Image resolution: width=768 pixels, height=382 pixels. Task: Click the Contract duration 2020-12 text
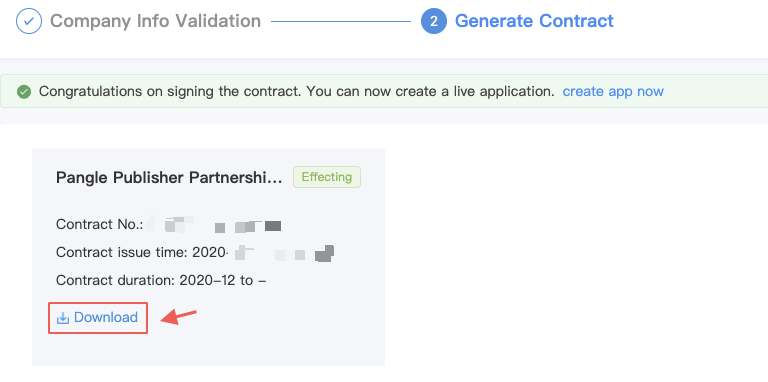click(161, 281)
